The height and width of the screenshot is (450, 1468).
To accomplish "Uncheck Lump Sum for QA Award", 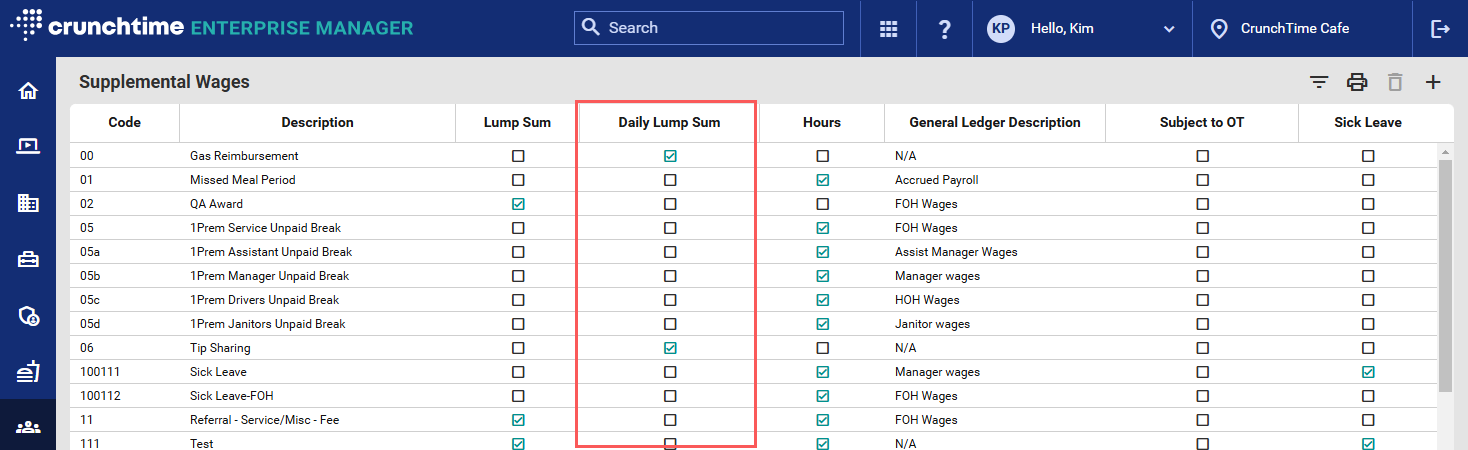I will pos(518,204).
